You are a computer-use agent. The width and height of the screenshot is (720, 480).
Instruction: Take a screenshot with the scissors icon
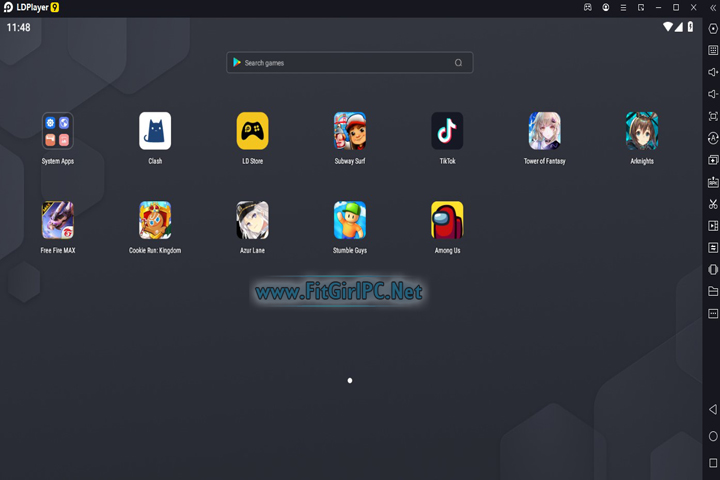pos(713,204)
